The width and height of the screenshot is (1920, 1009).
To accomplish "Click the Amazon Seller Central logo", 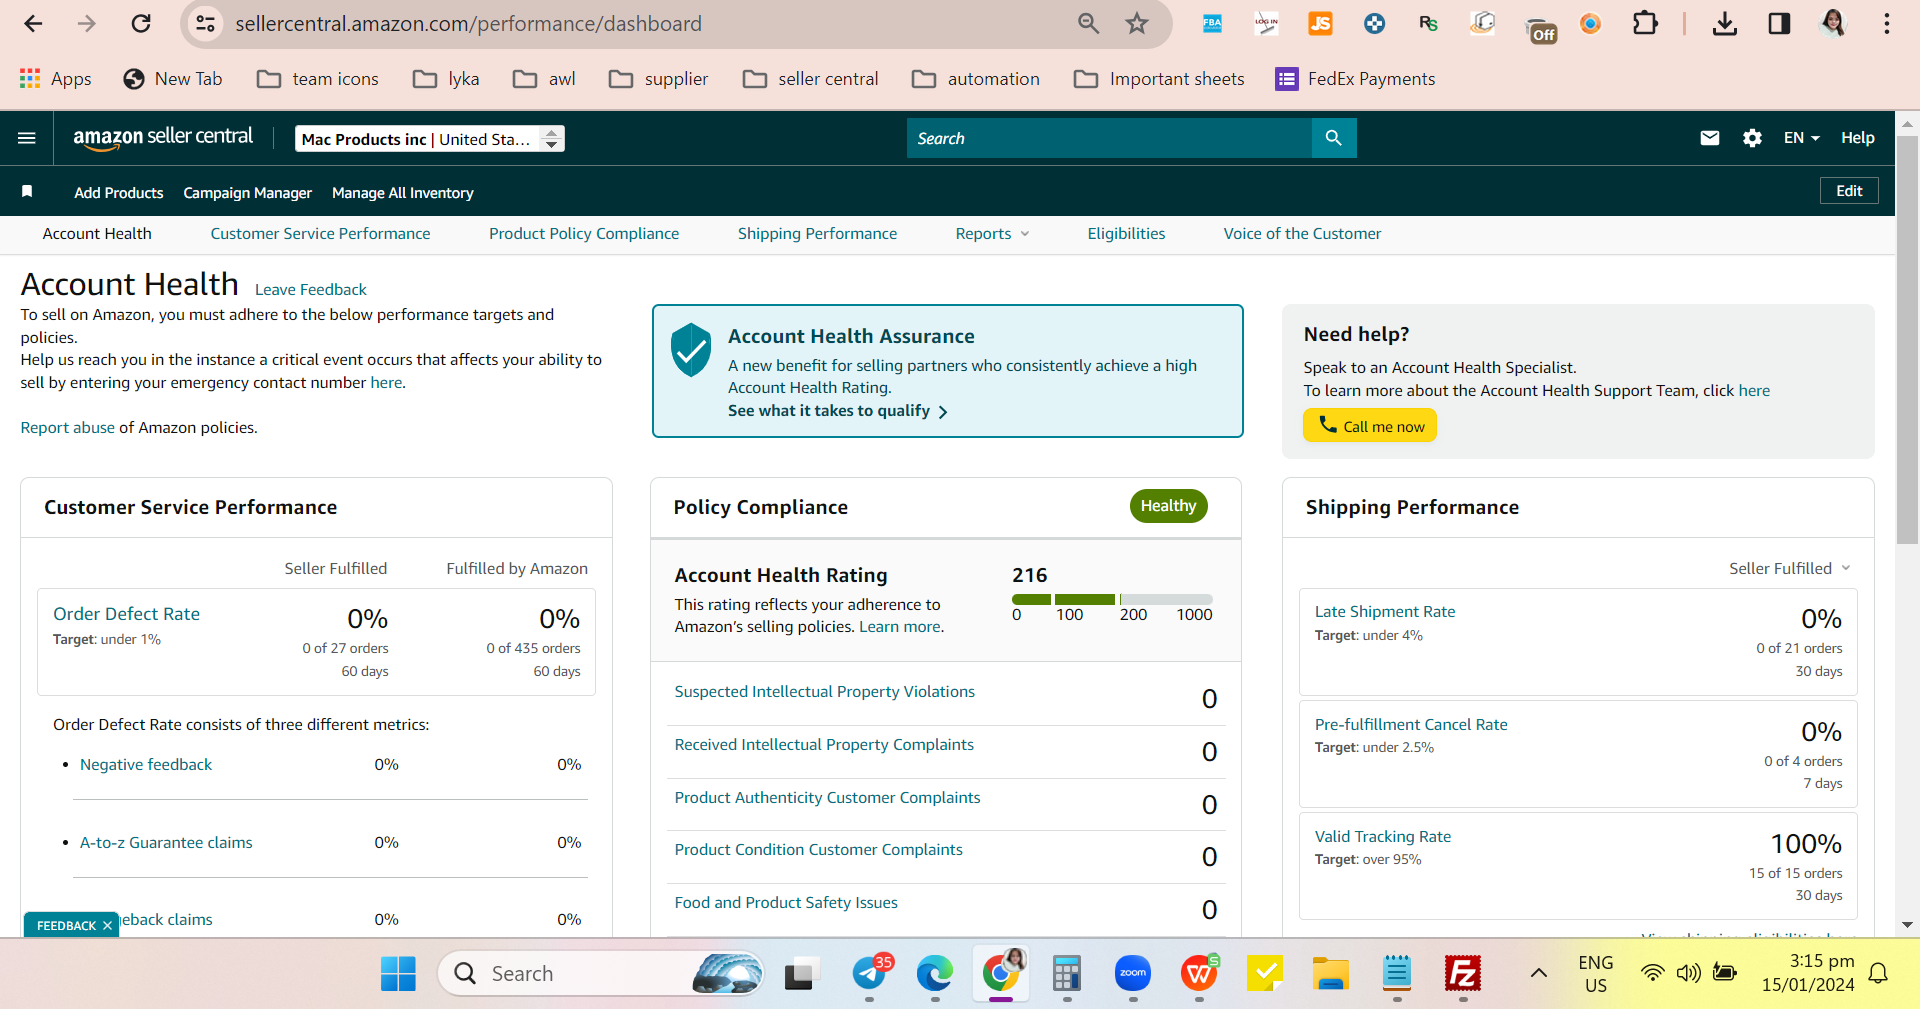I will (163, 138).
